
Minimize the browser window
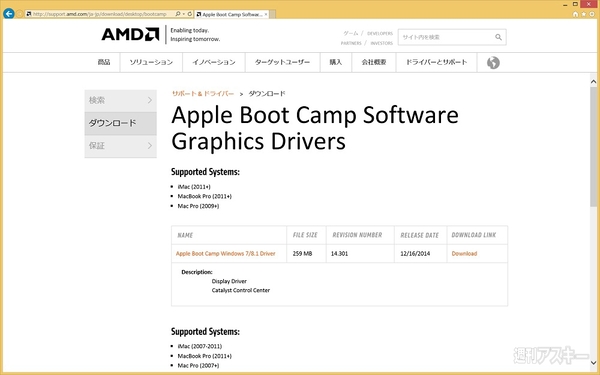pos(566,4)
